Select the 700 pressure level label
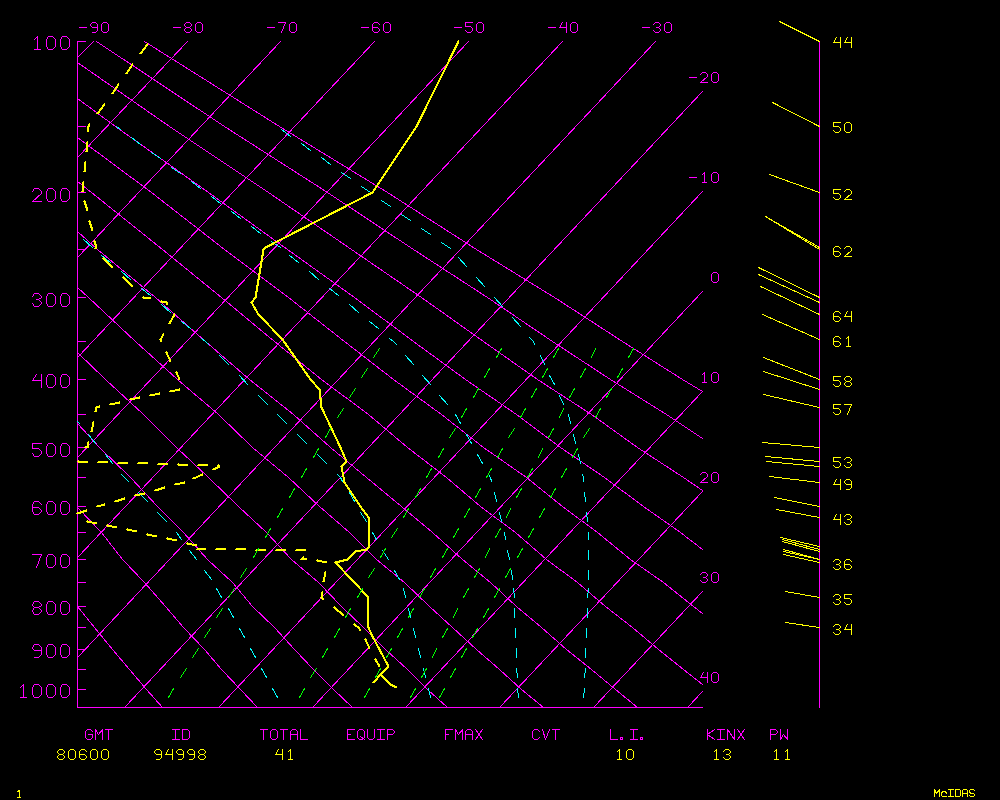The image size is (1000, 800). pos(51,560)
